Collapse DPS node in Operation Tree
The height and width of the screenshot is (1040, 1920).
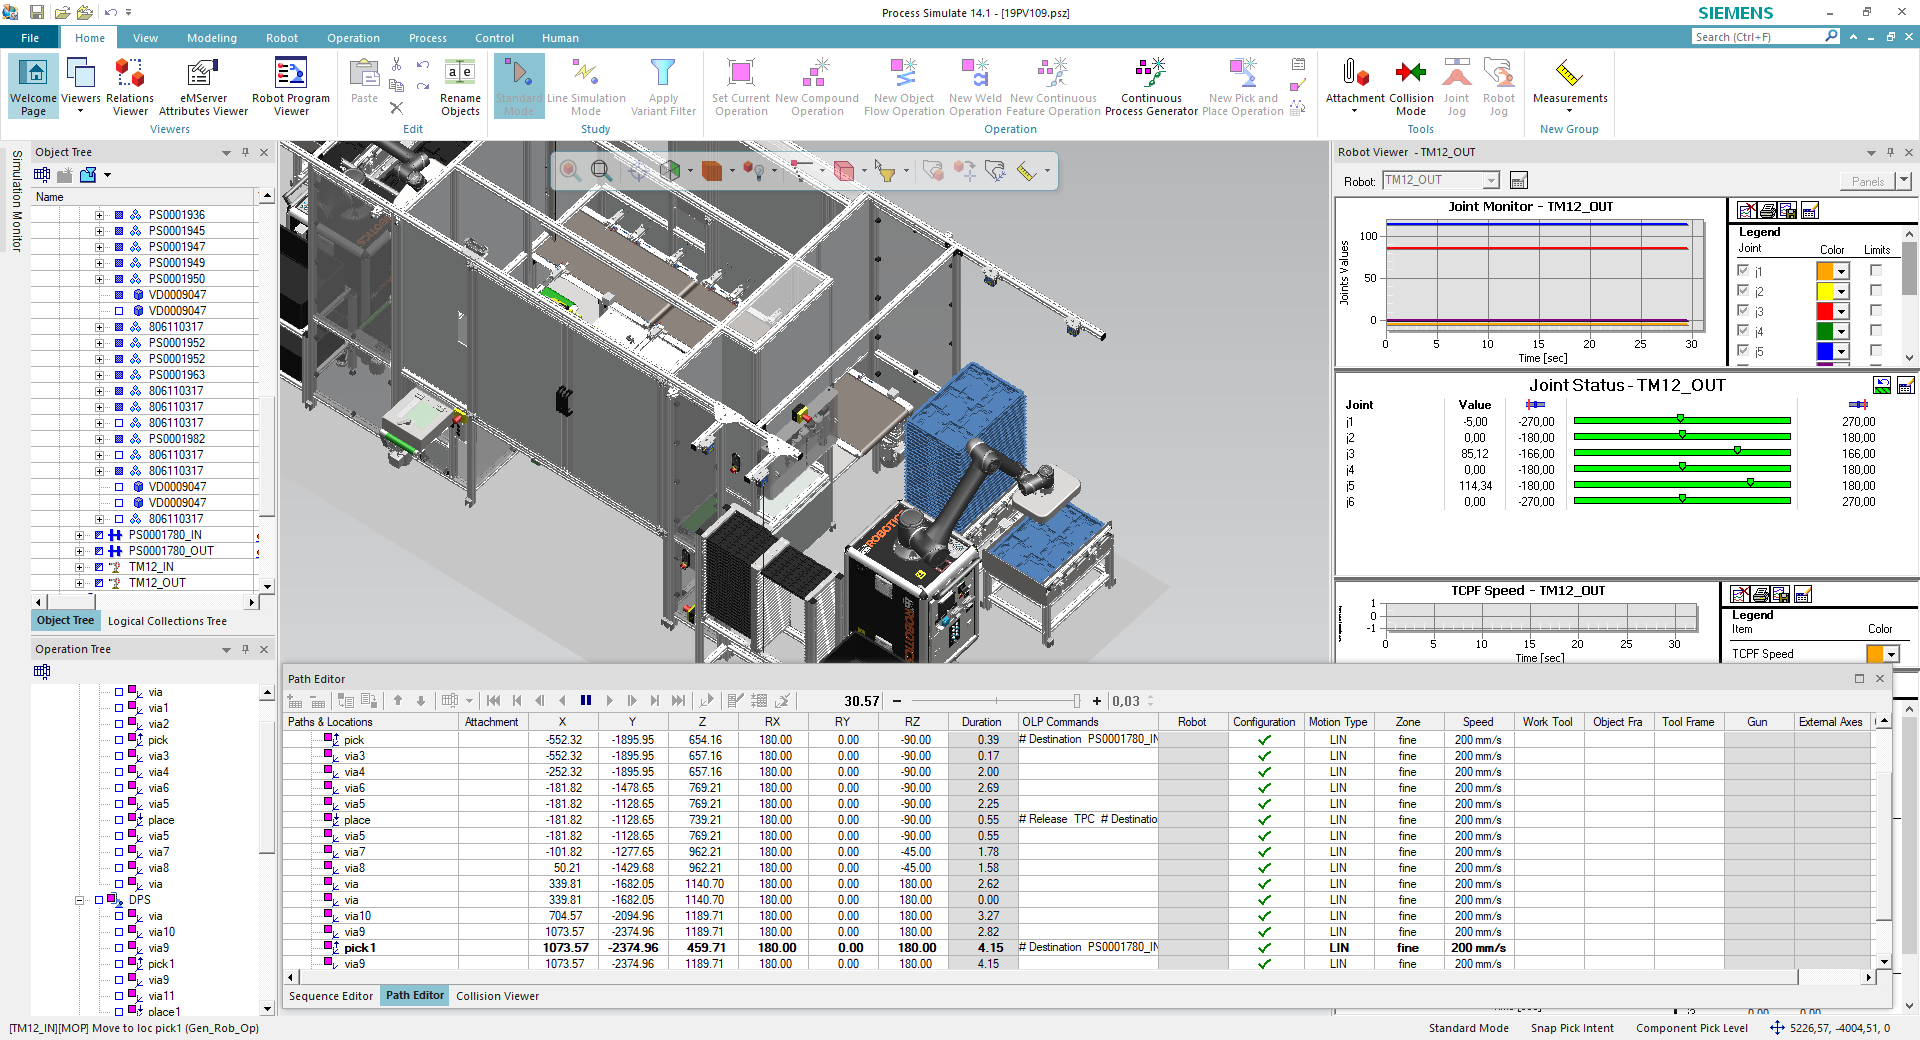click(79, 900)
